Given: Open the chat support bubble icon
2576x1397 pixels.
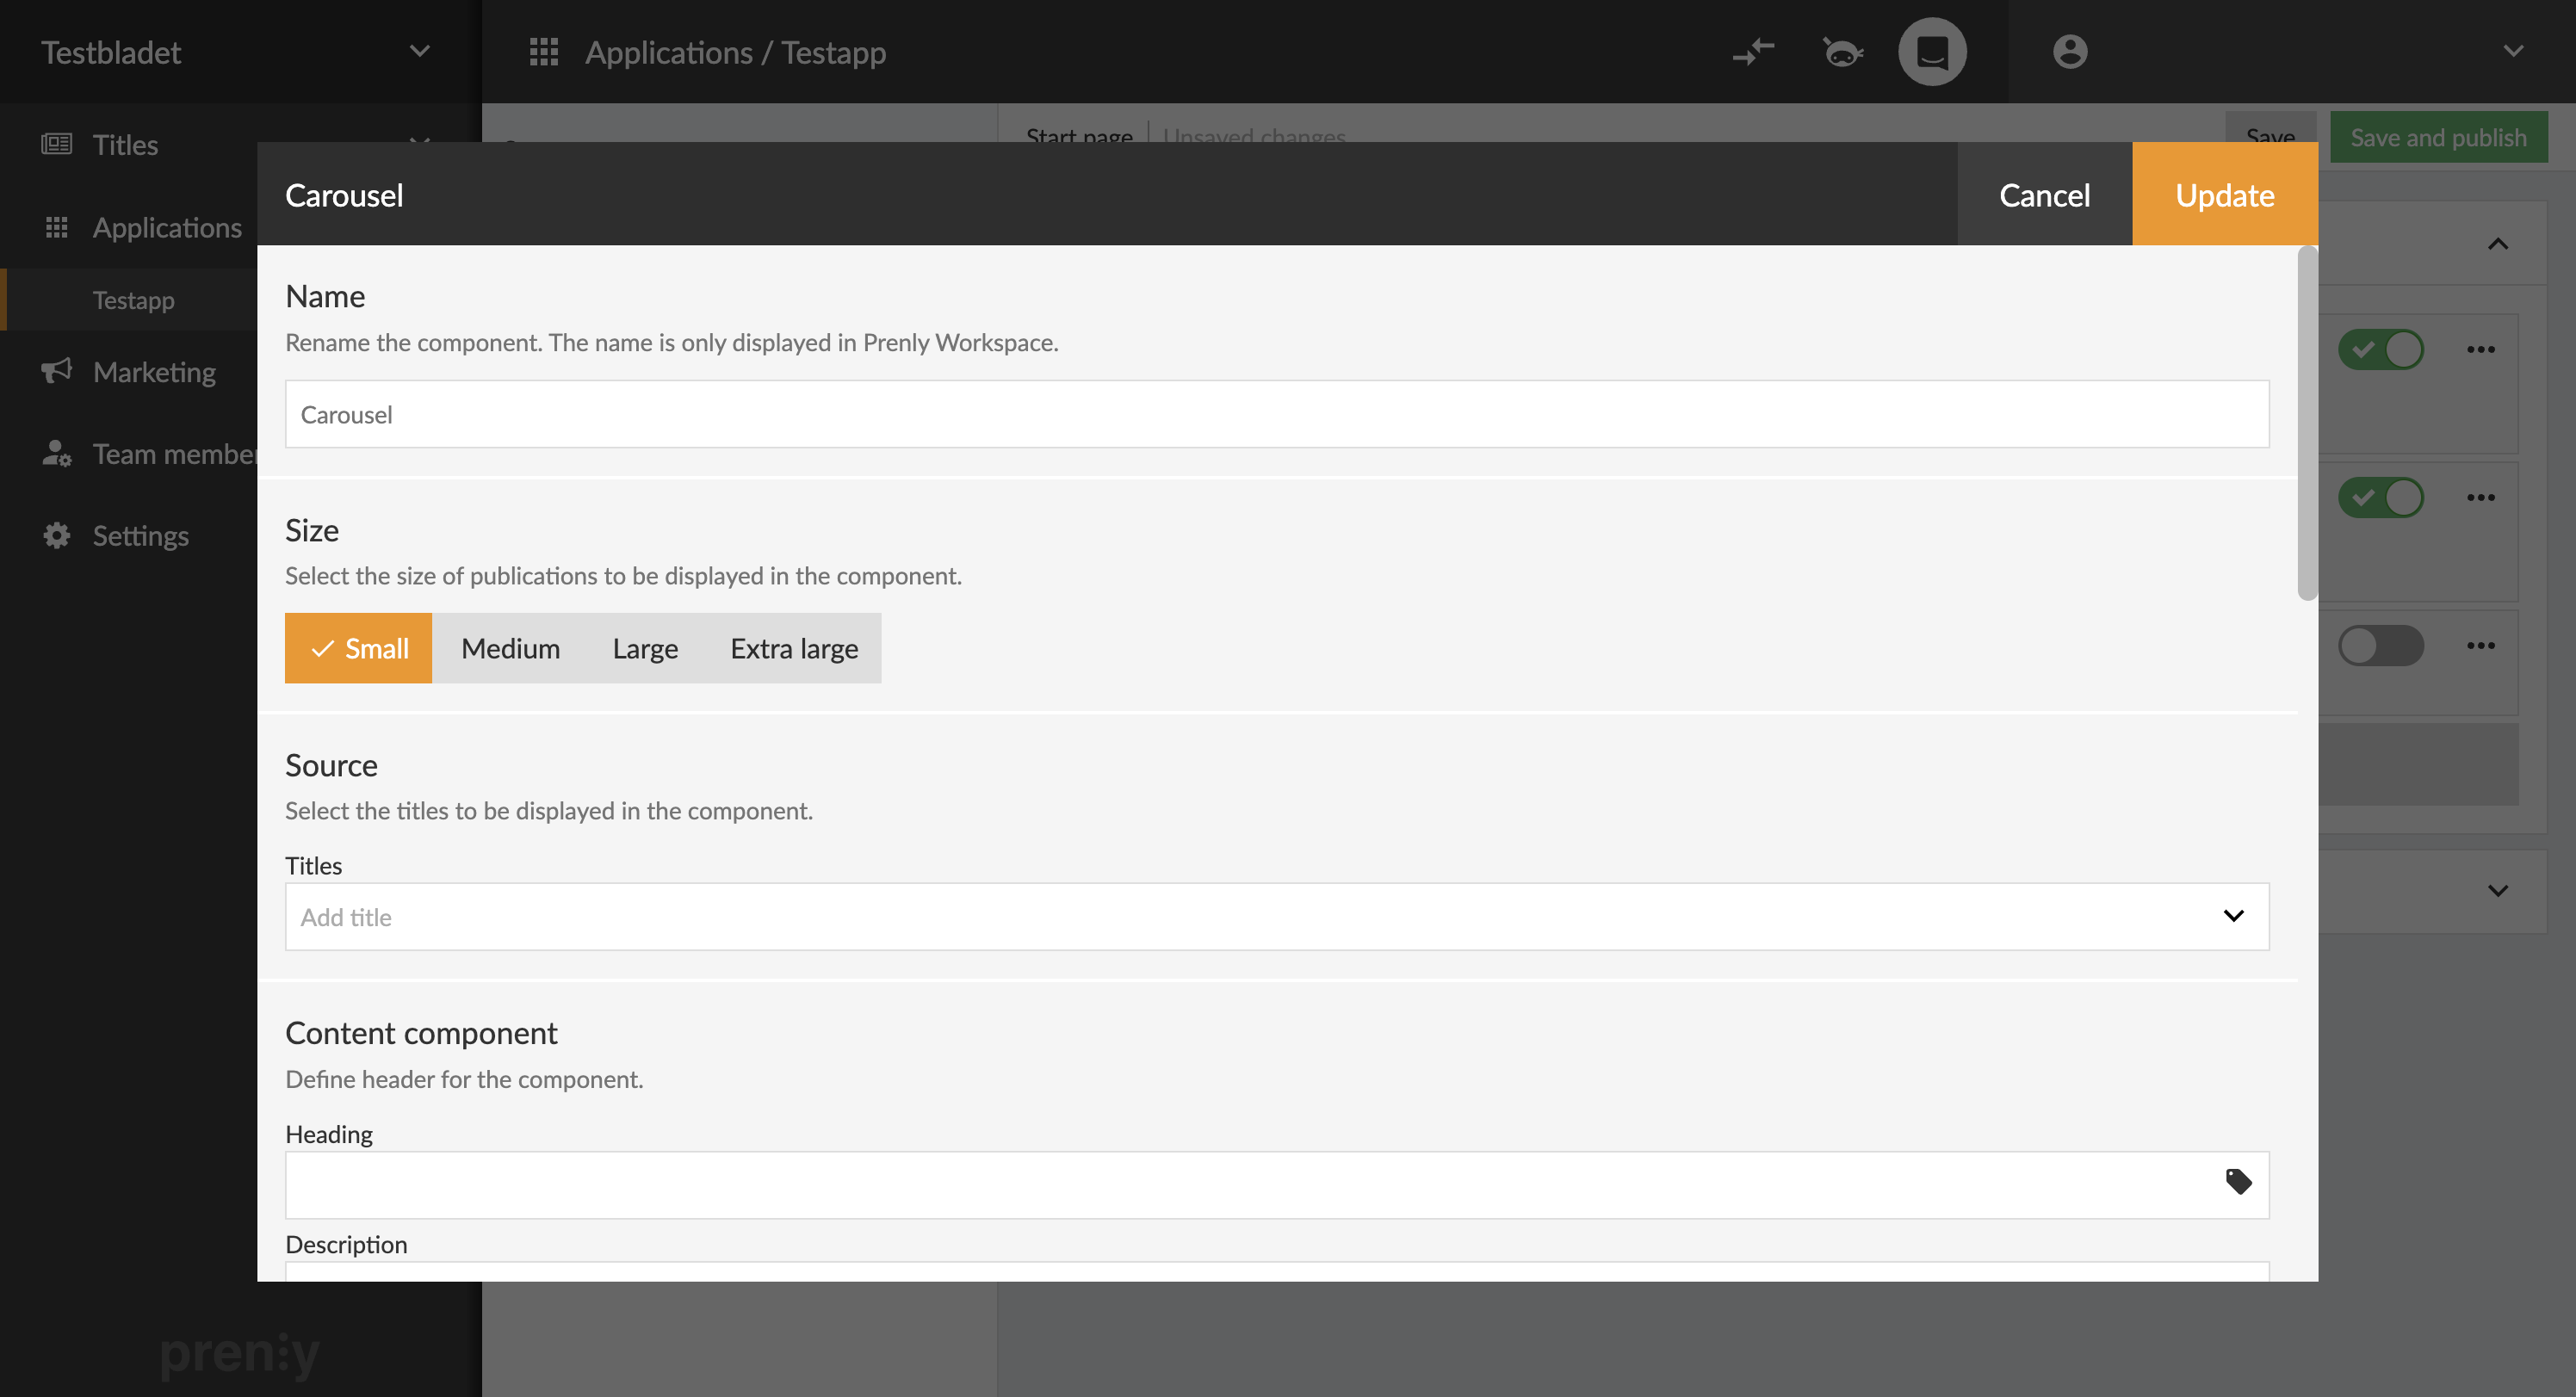Looking at the screenshot, I should pos(1931,51).
